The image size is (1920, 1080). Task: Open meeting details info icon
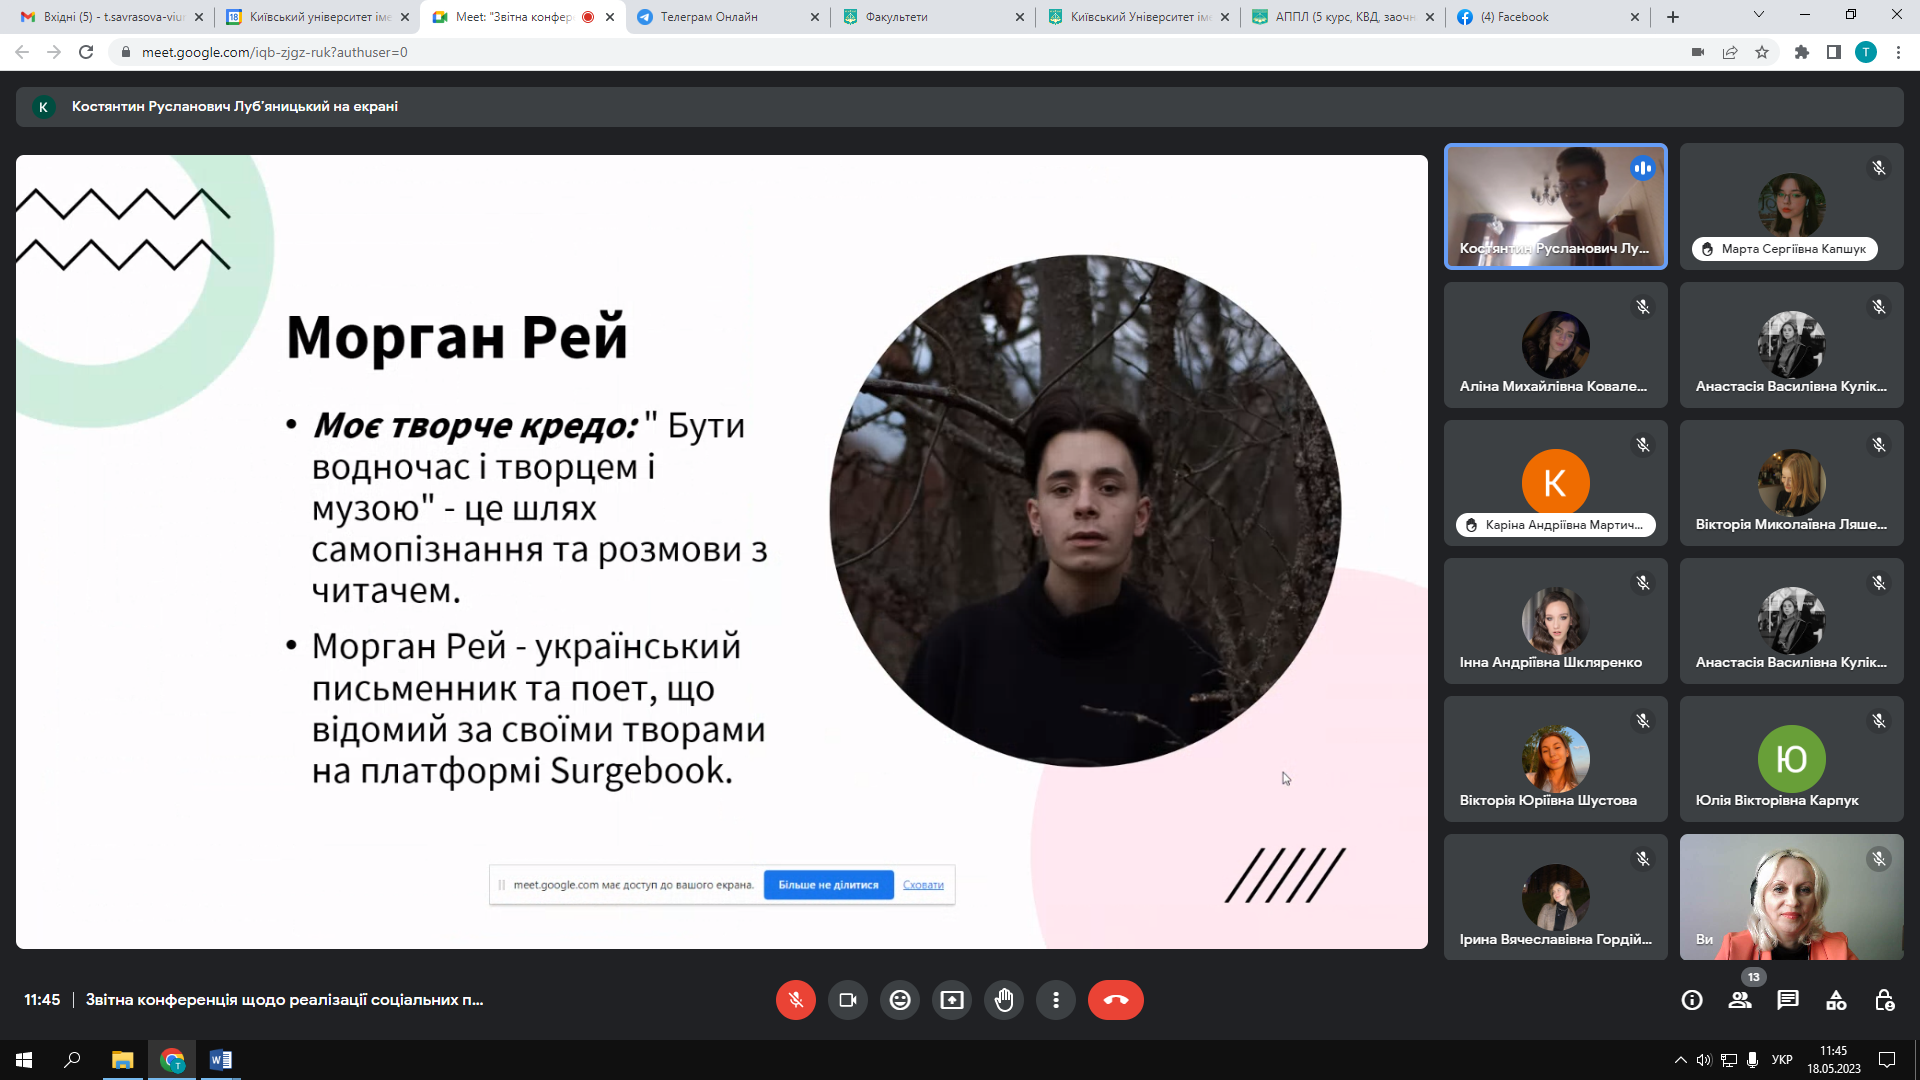point(1692,1000)
